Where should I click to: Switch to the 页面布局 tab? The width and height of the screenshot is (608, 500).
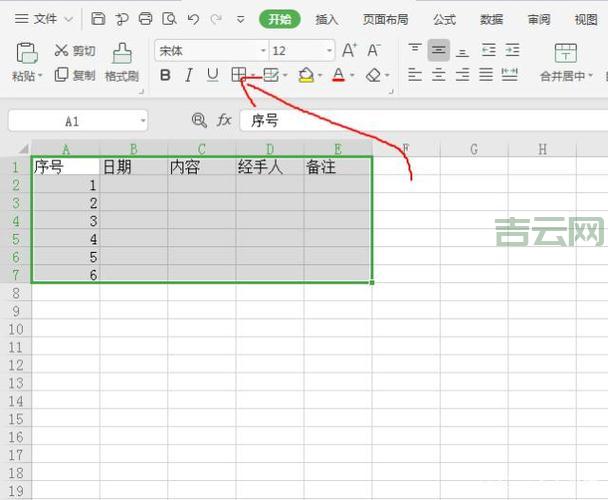tap(385, 19)
